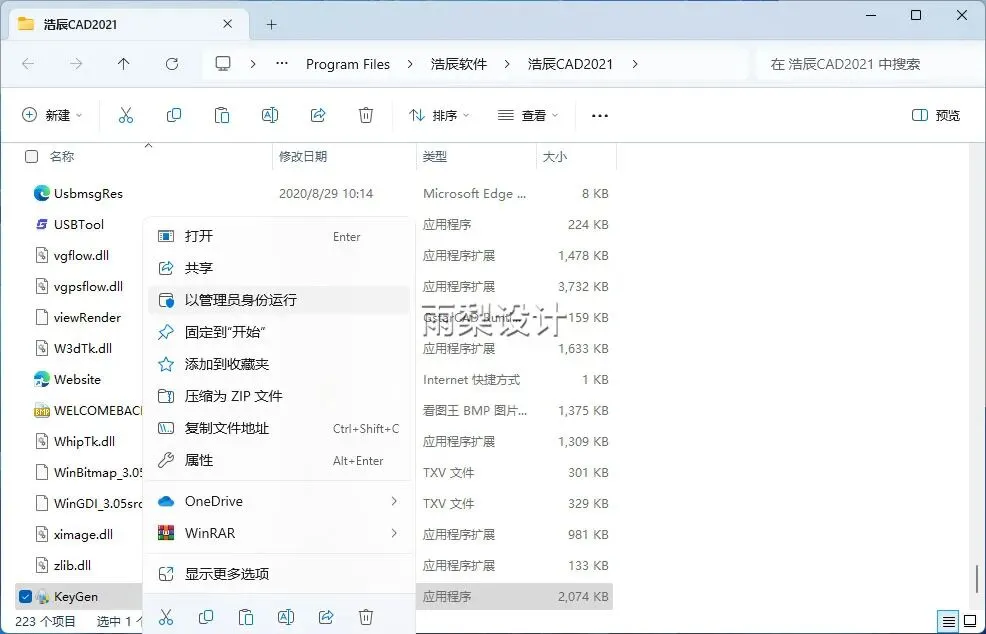Show hidden path with the address bar ellipsis
Image resolution: width=986 pixels, height=634 pixels.
pos(282,64)
